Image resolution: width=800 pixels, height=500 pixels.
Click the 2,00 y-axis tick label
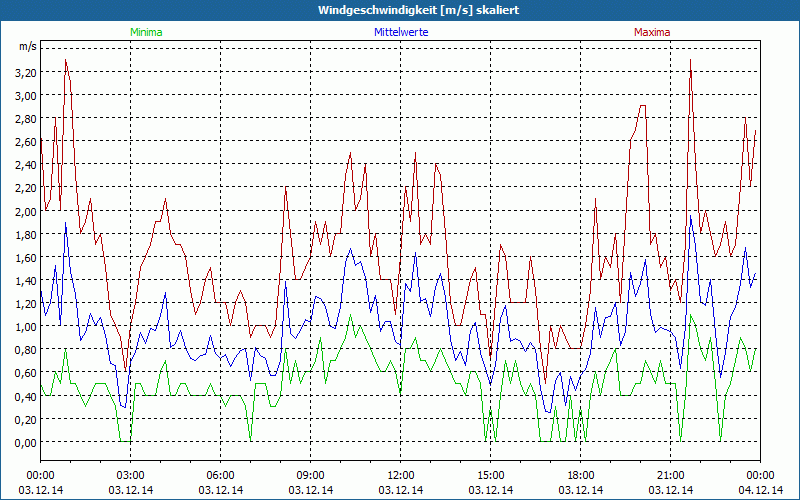[25, 212]
